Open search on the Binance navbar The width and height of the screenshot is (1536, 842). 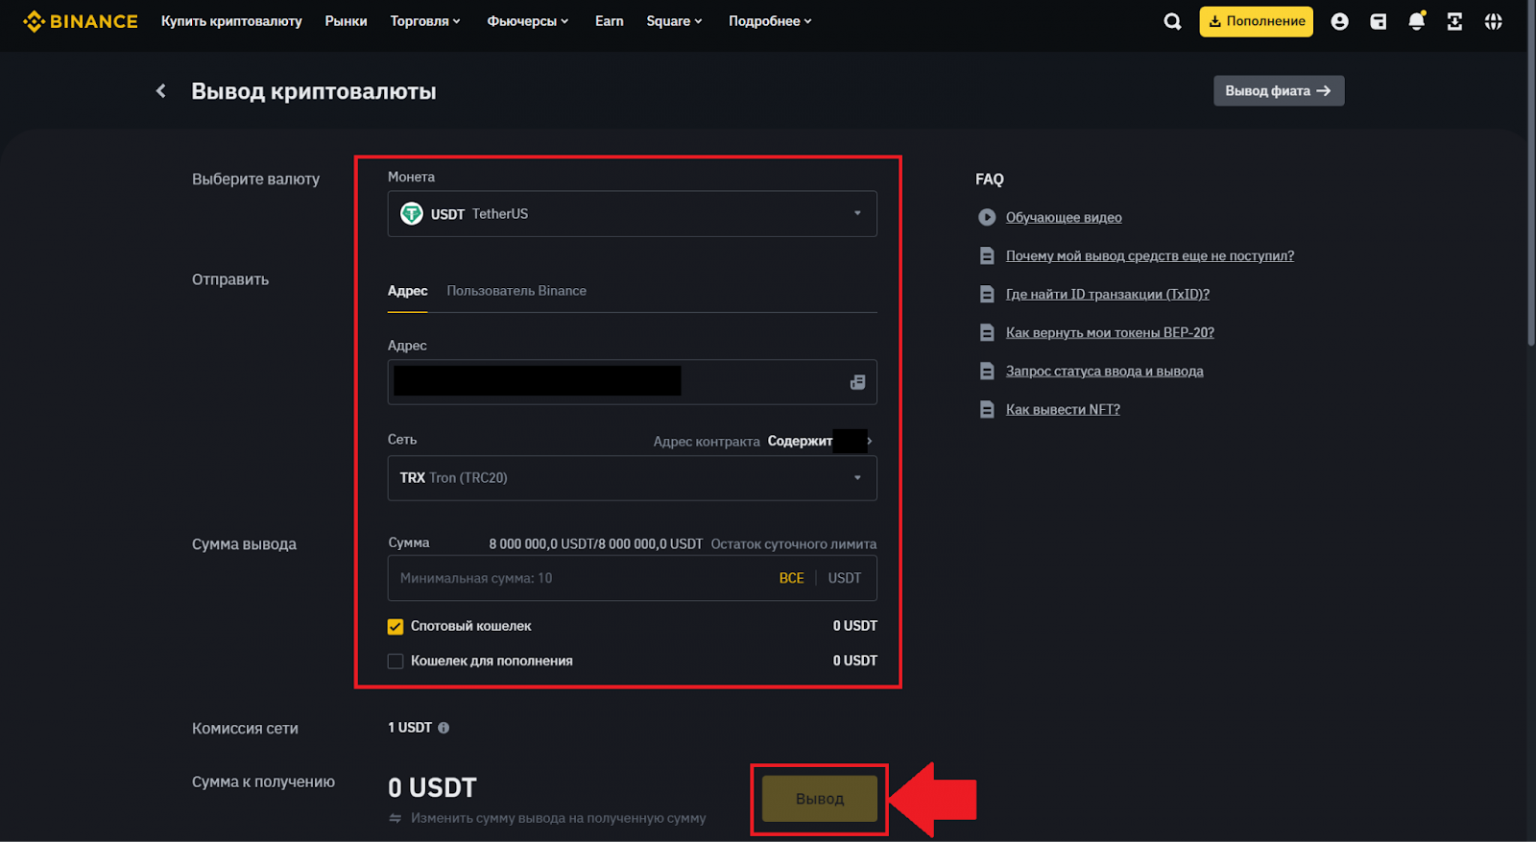pyautogui.click(x=1172, y=20)
